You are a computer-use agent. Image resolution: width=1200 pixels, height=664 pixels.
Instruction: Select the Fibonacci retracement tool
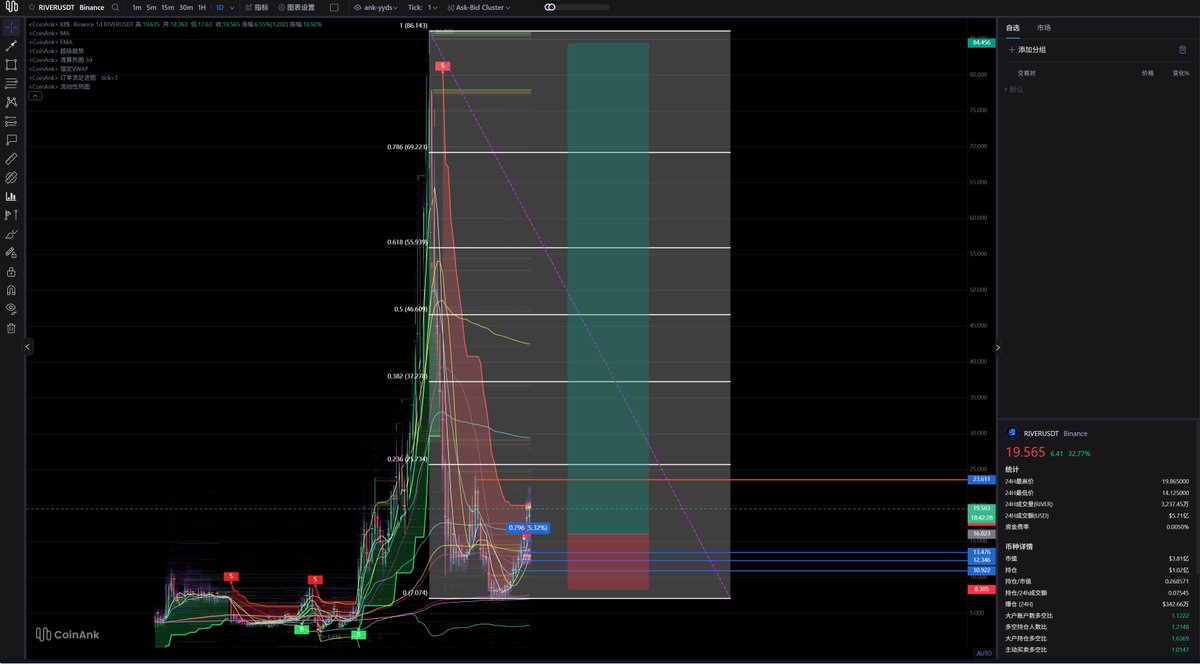point(11,121)
